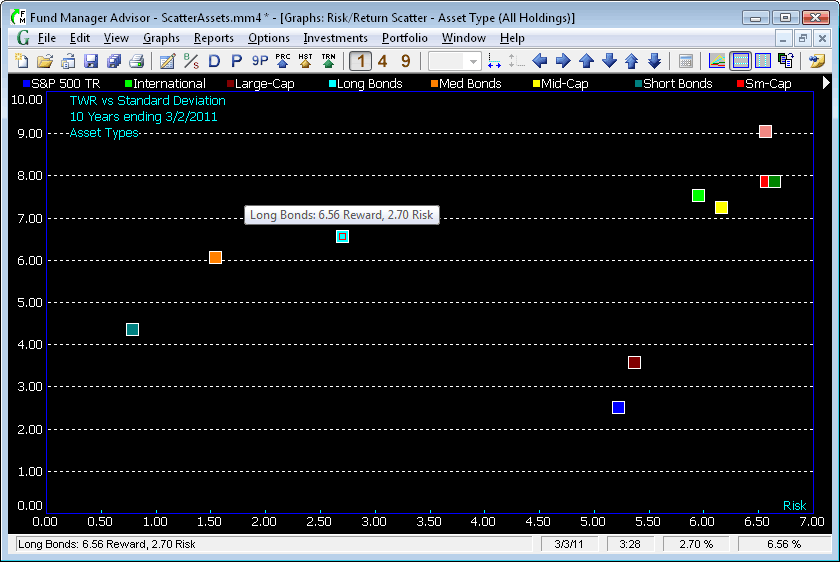Toggle the single graph view button 1
The height and width of the screenshot is (562, 840).
point(361,61)
